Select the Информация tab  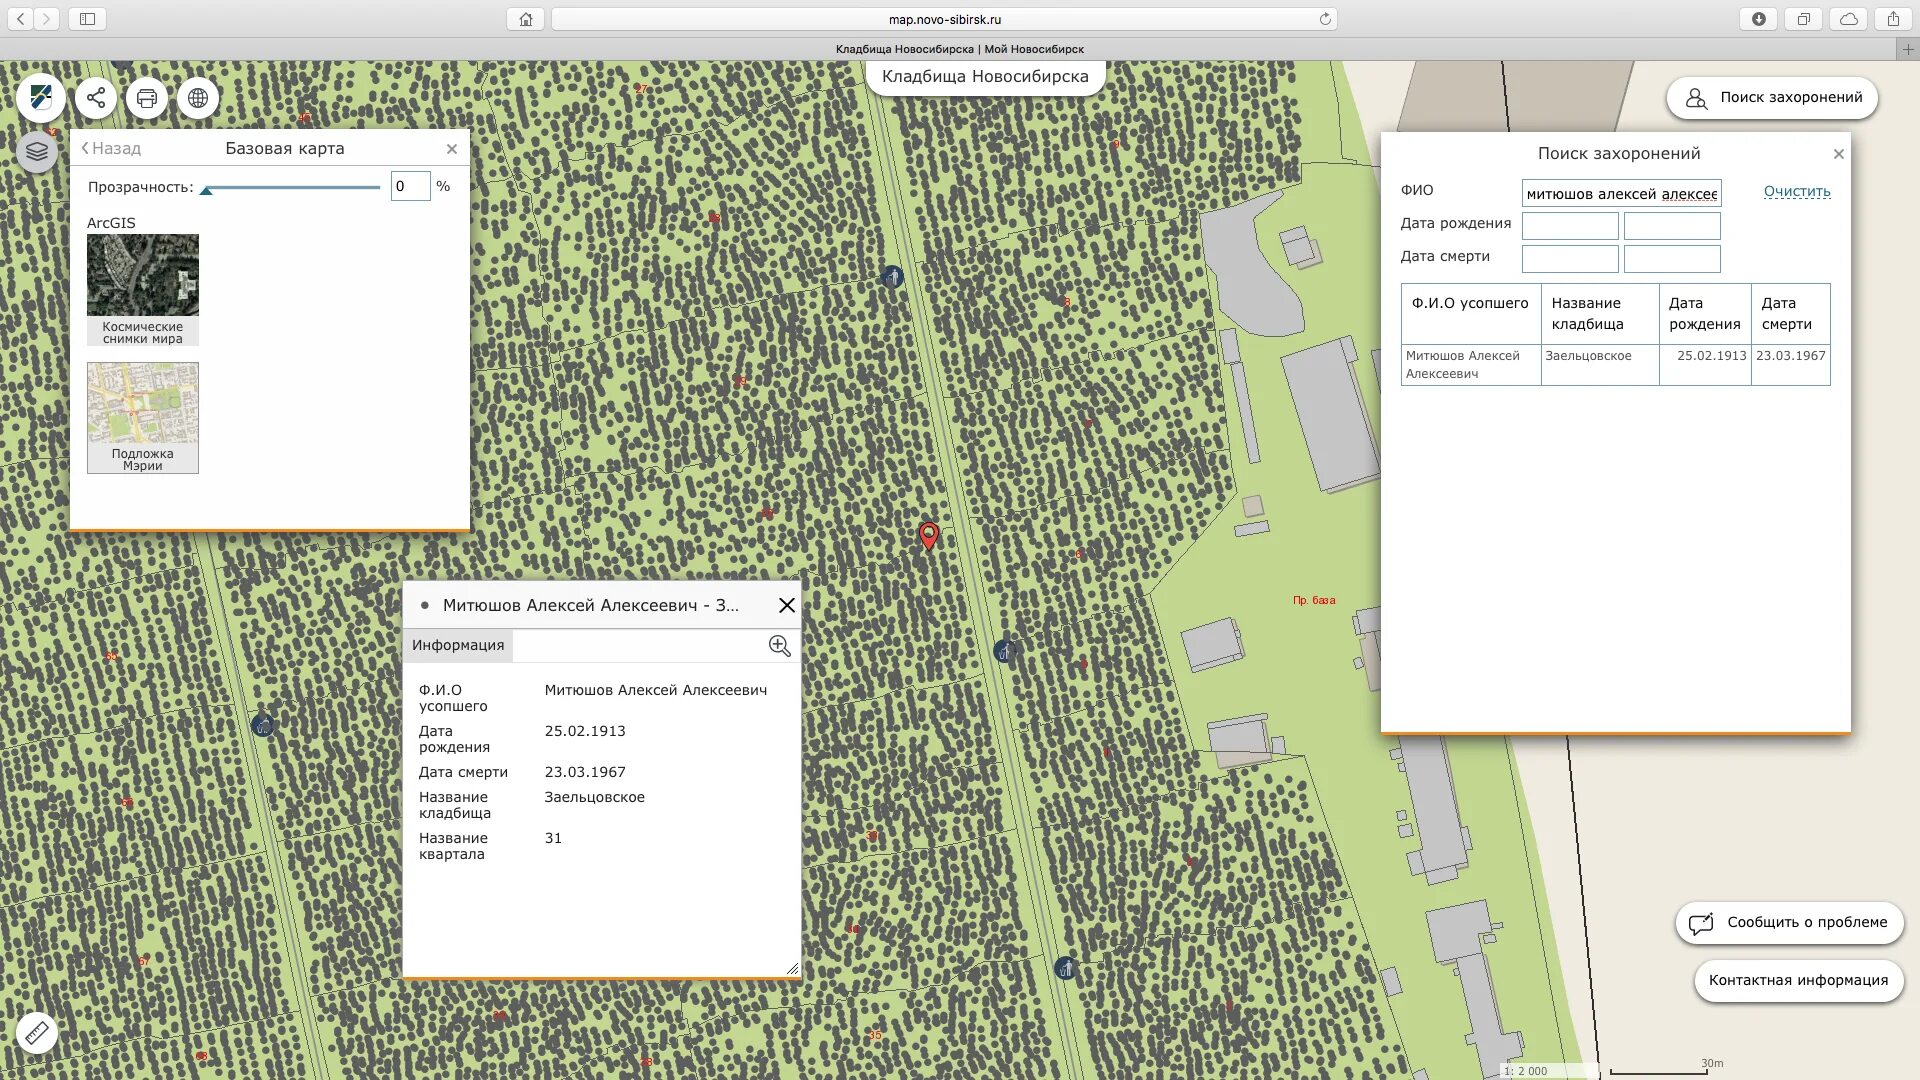point(458,645)
